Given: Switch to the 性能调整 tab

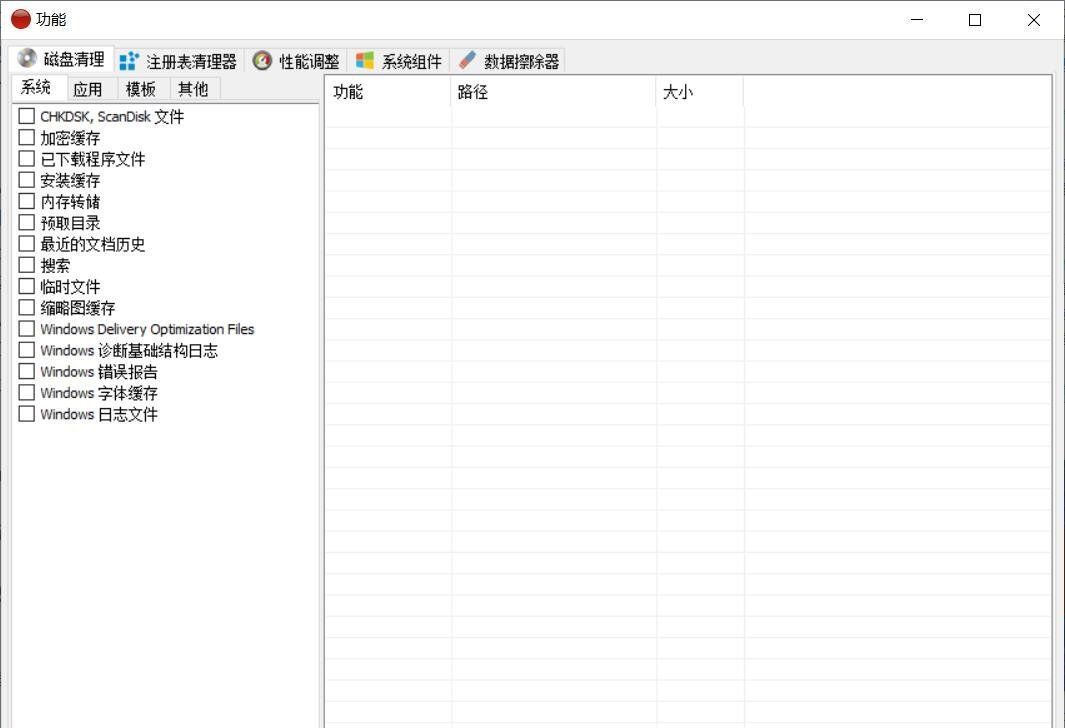Looking at the screenshot, I should click(296, 62).
